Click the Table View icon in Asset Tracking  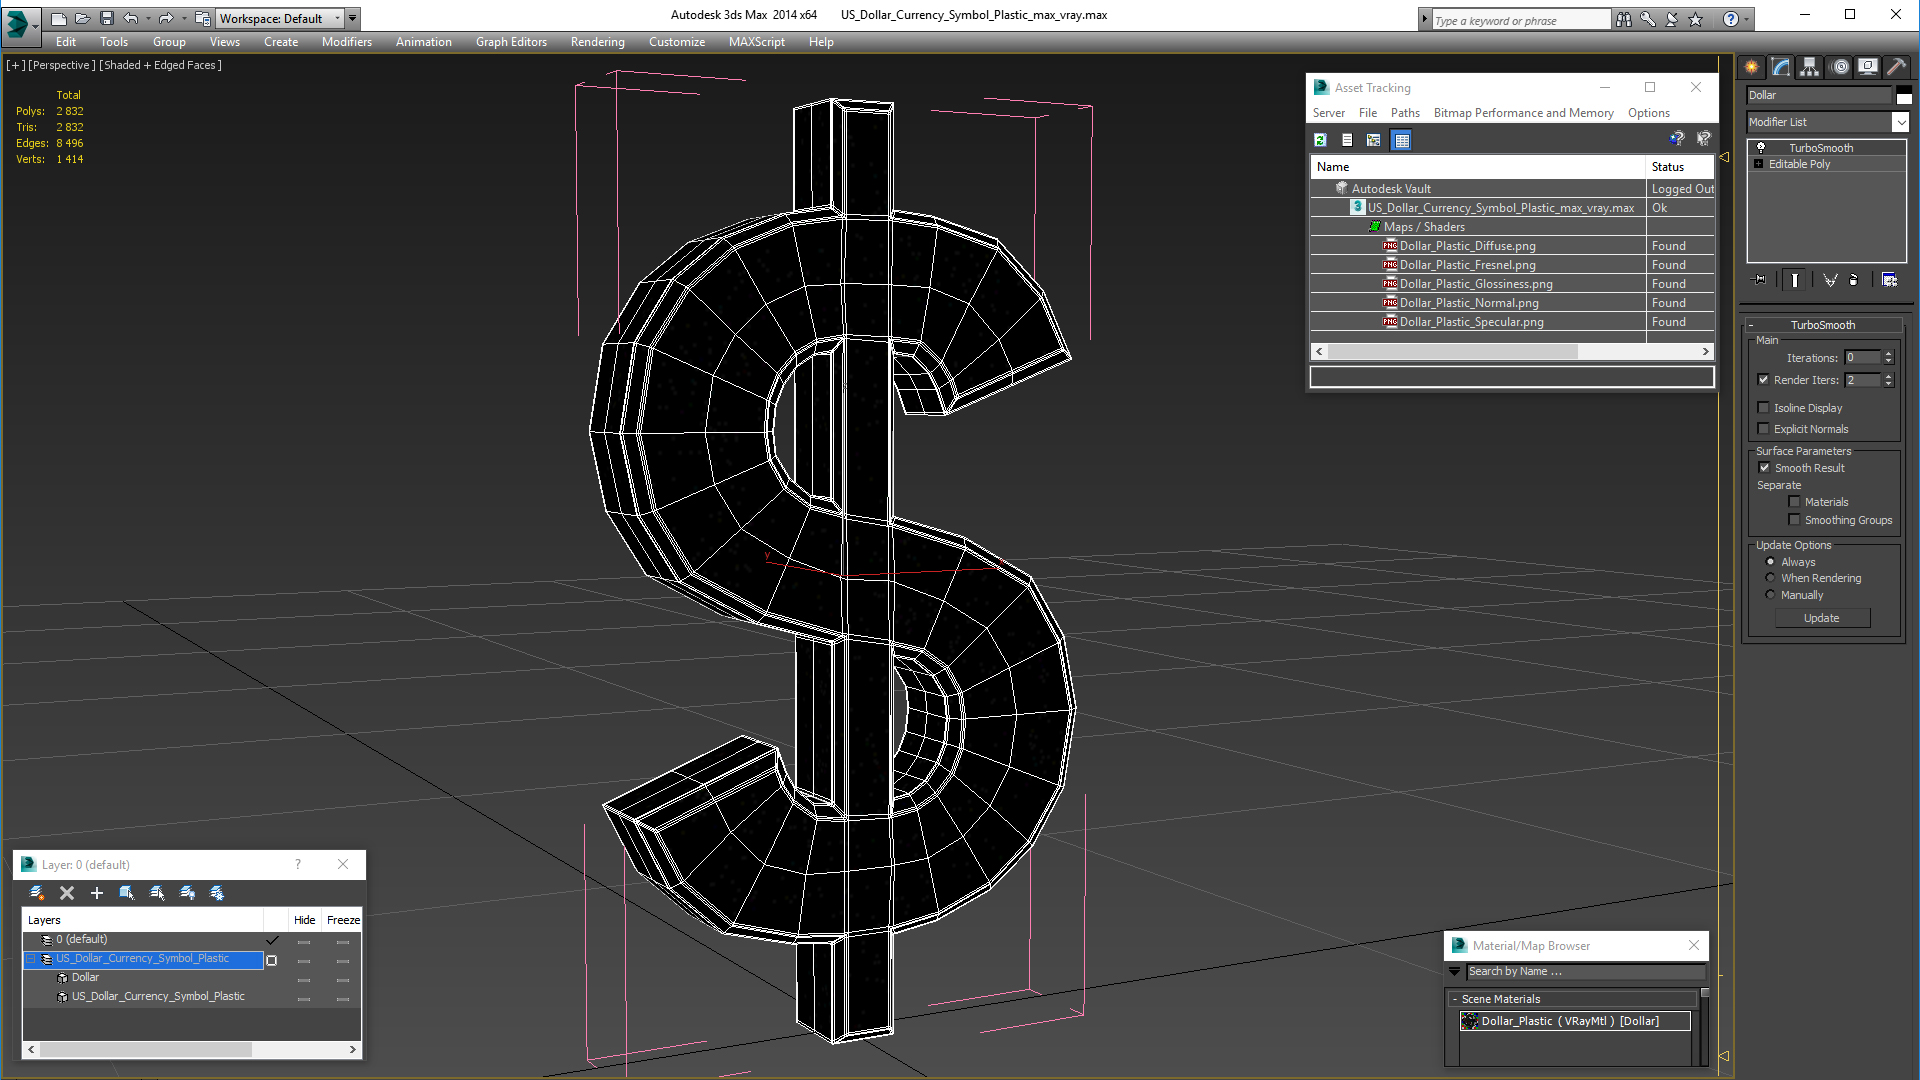click(1401, 140)
